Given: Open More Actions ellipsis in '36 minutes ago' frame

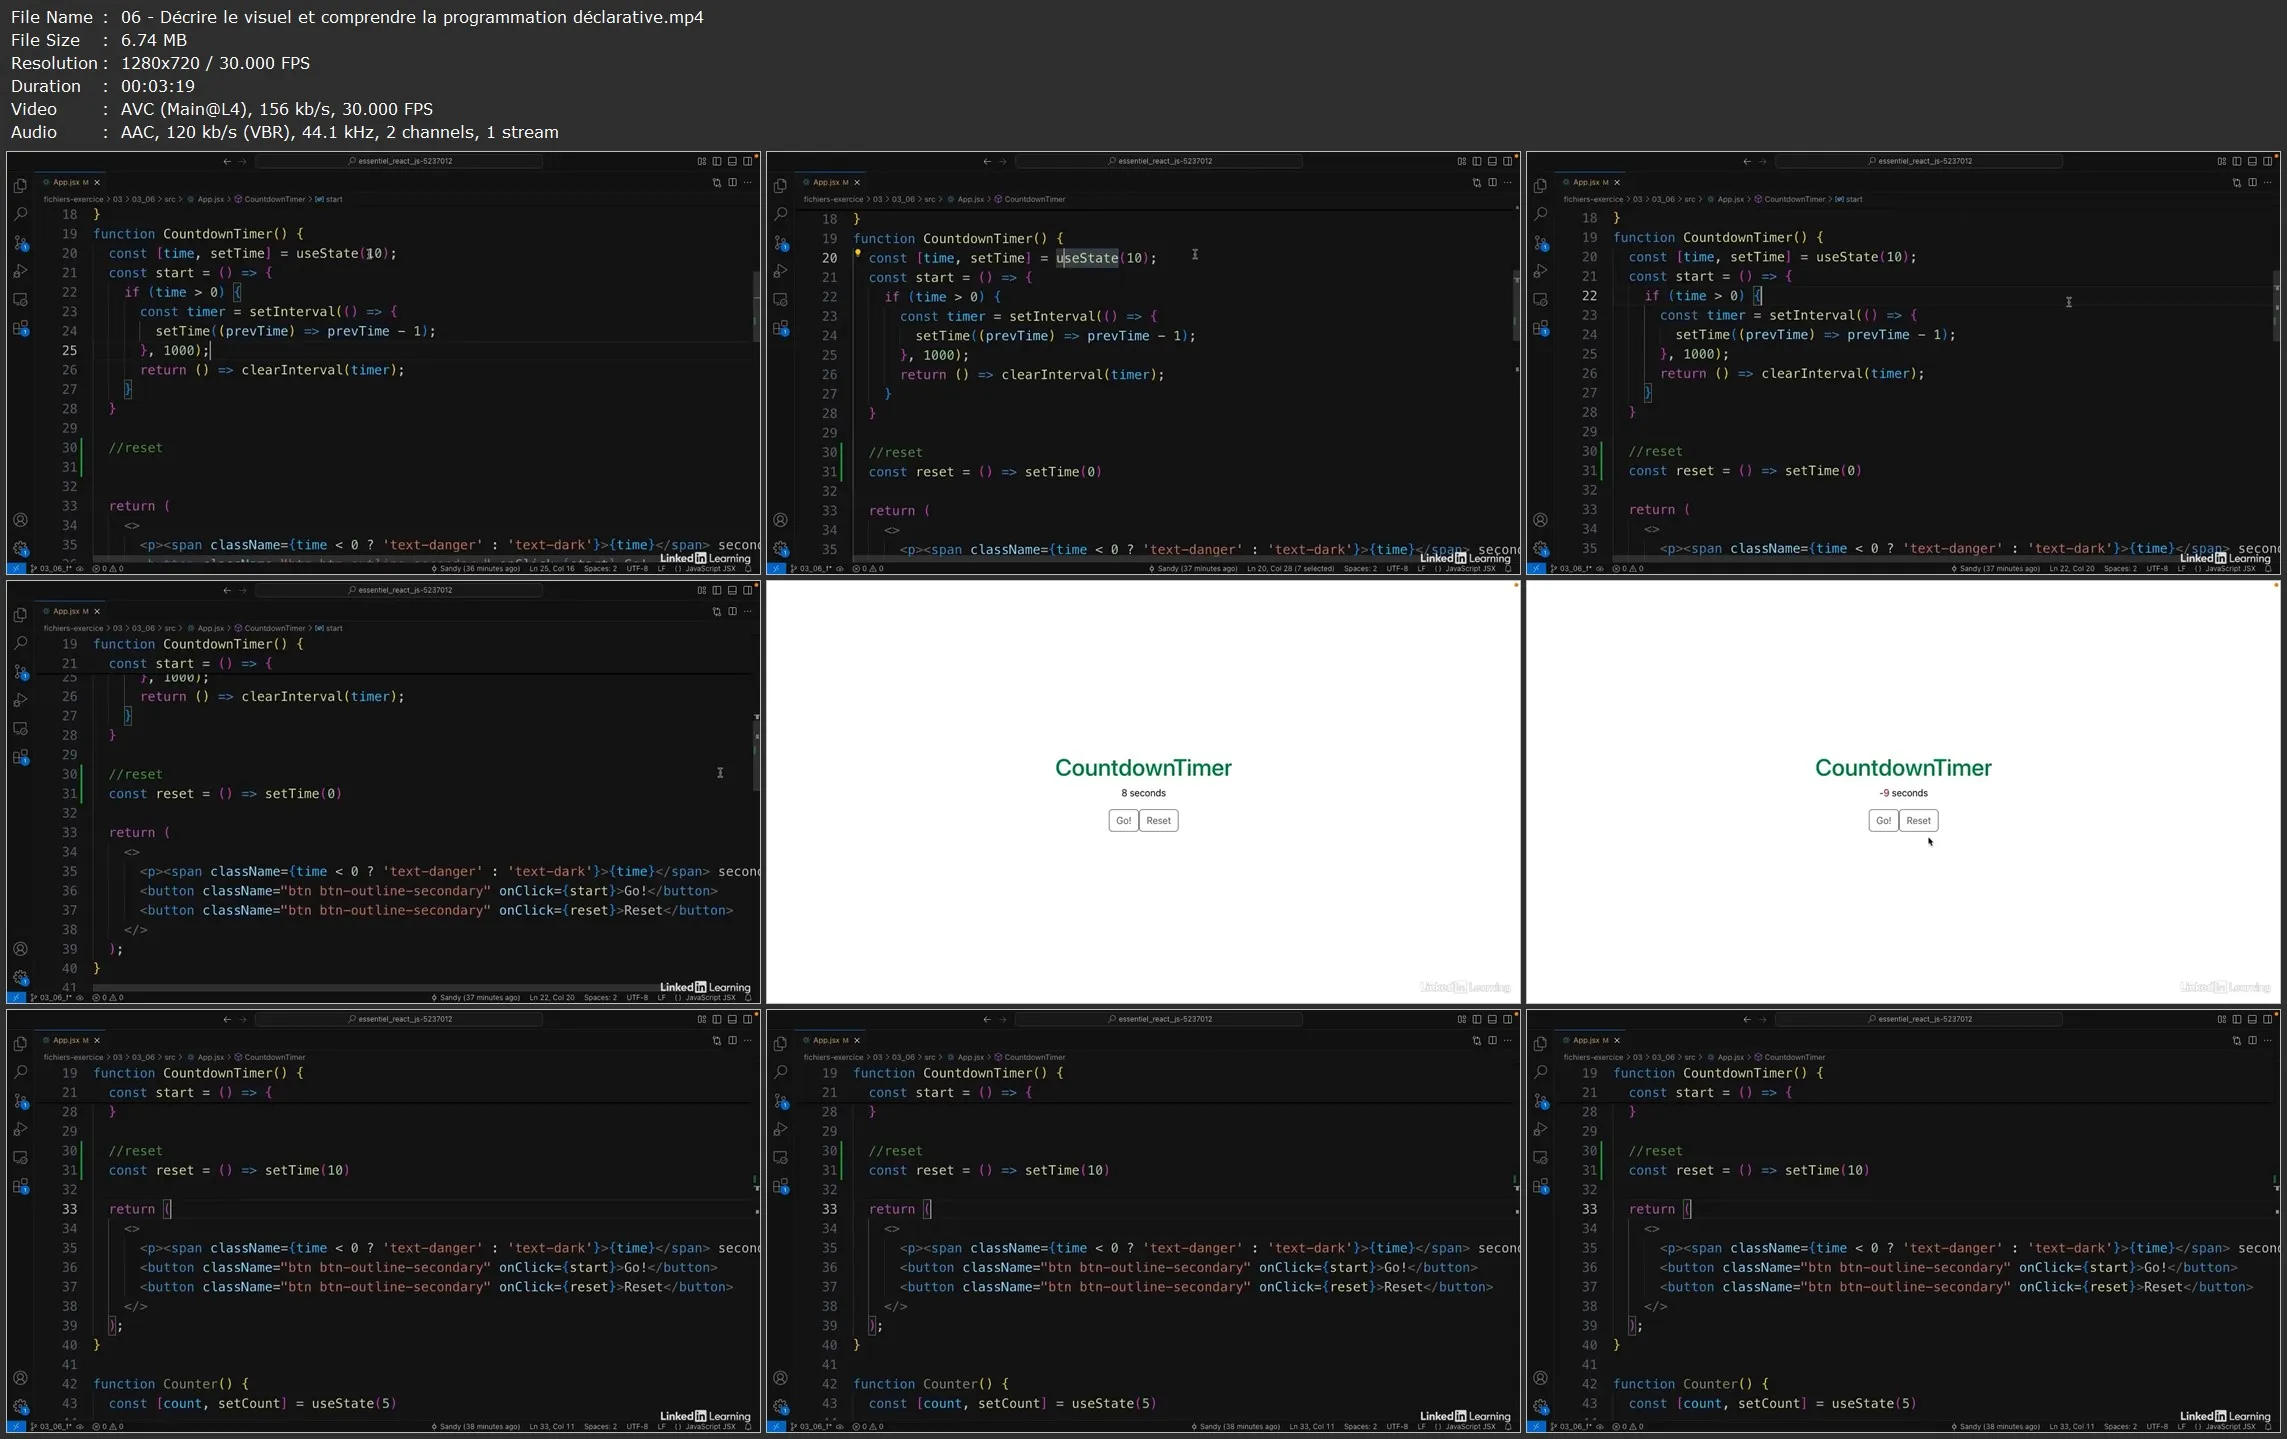Looking at the screenshot, I should (x=748, y=183).
